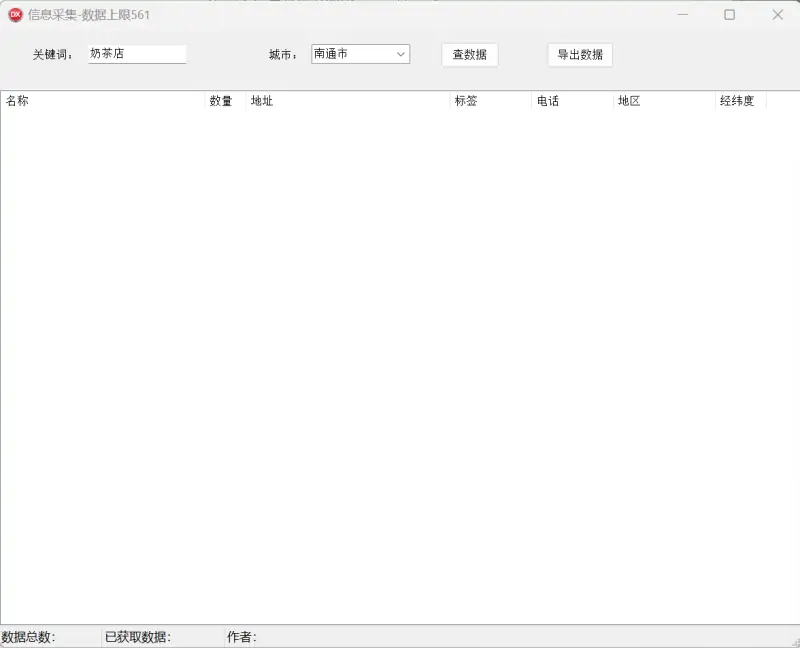800x648 pixels.
Task: Click the 电话 column header
Action: [x=545, y=100]
